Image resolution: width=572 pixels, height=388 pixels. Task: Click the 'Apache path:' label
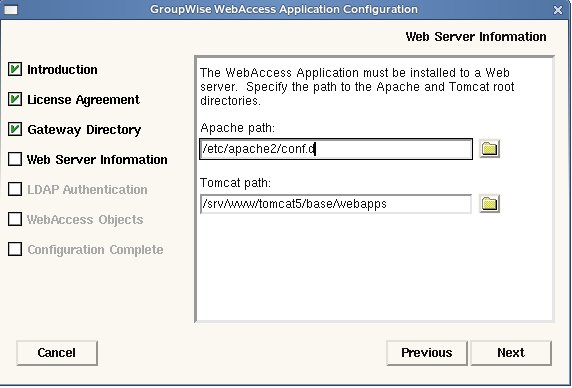point(237,128)
